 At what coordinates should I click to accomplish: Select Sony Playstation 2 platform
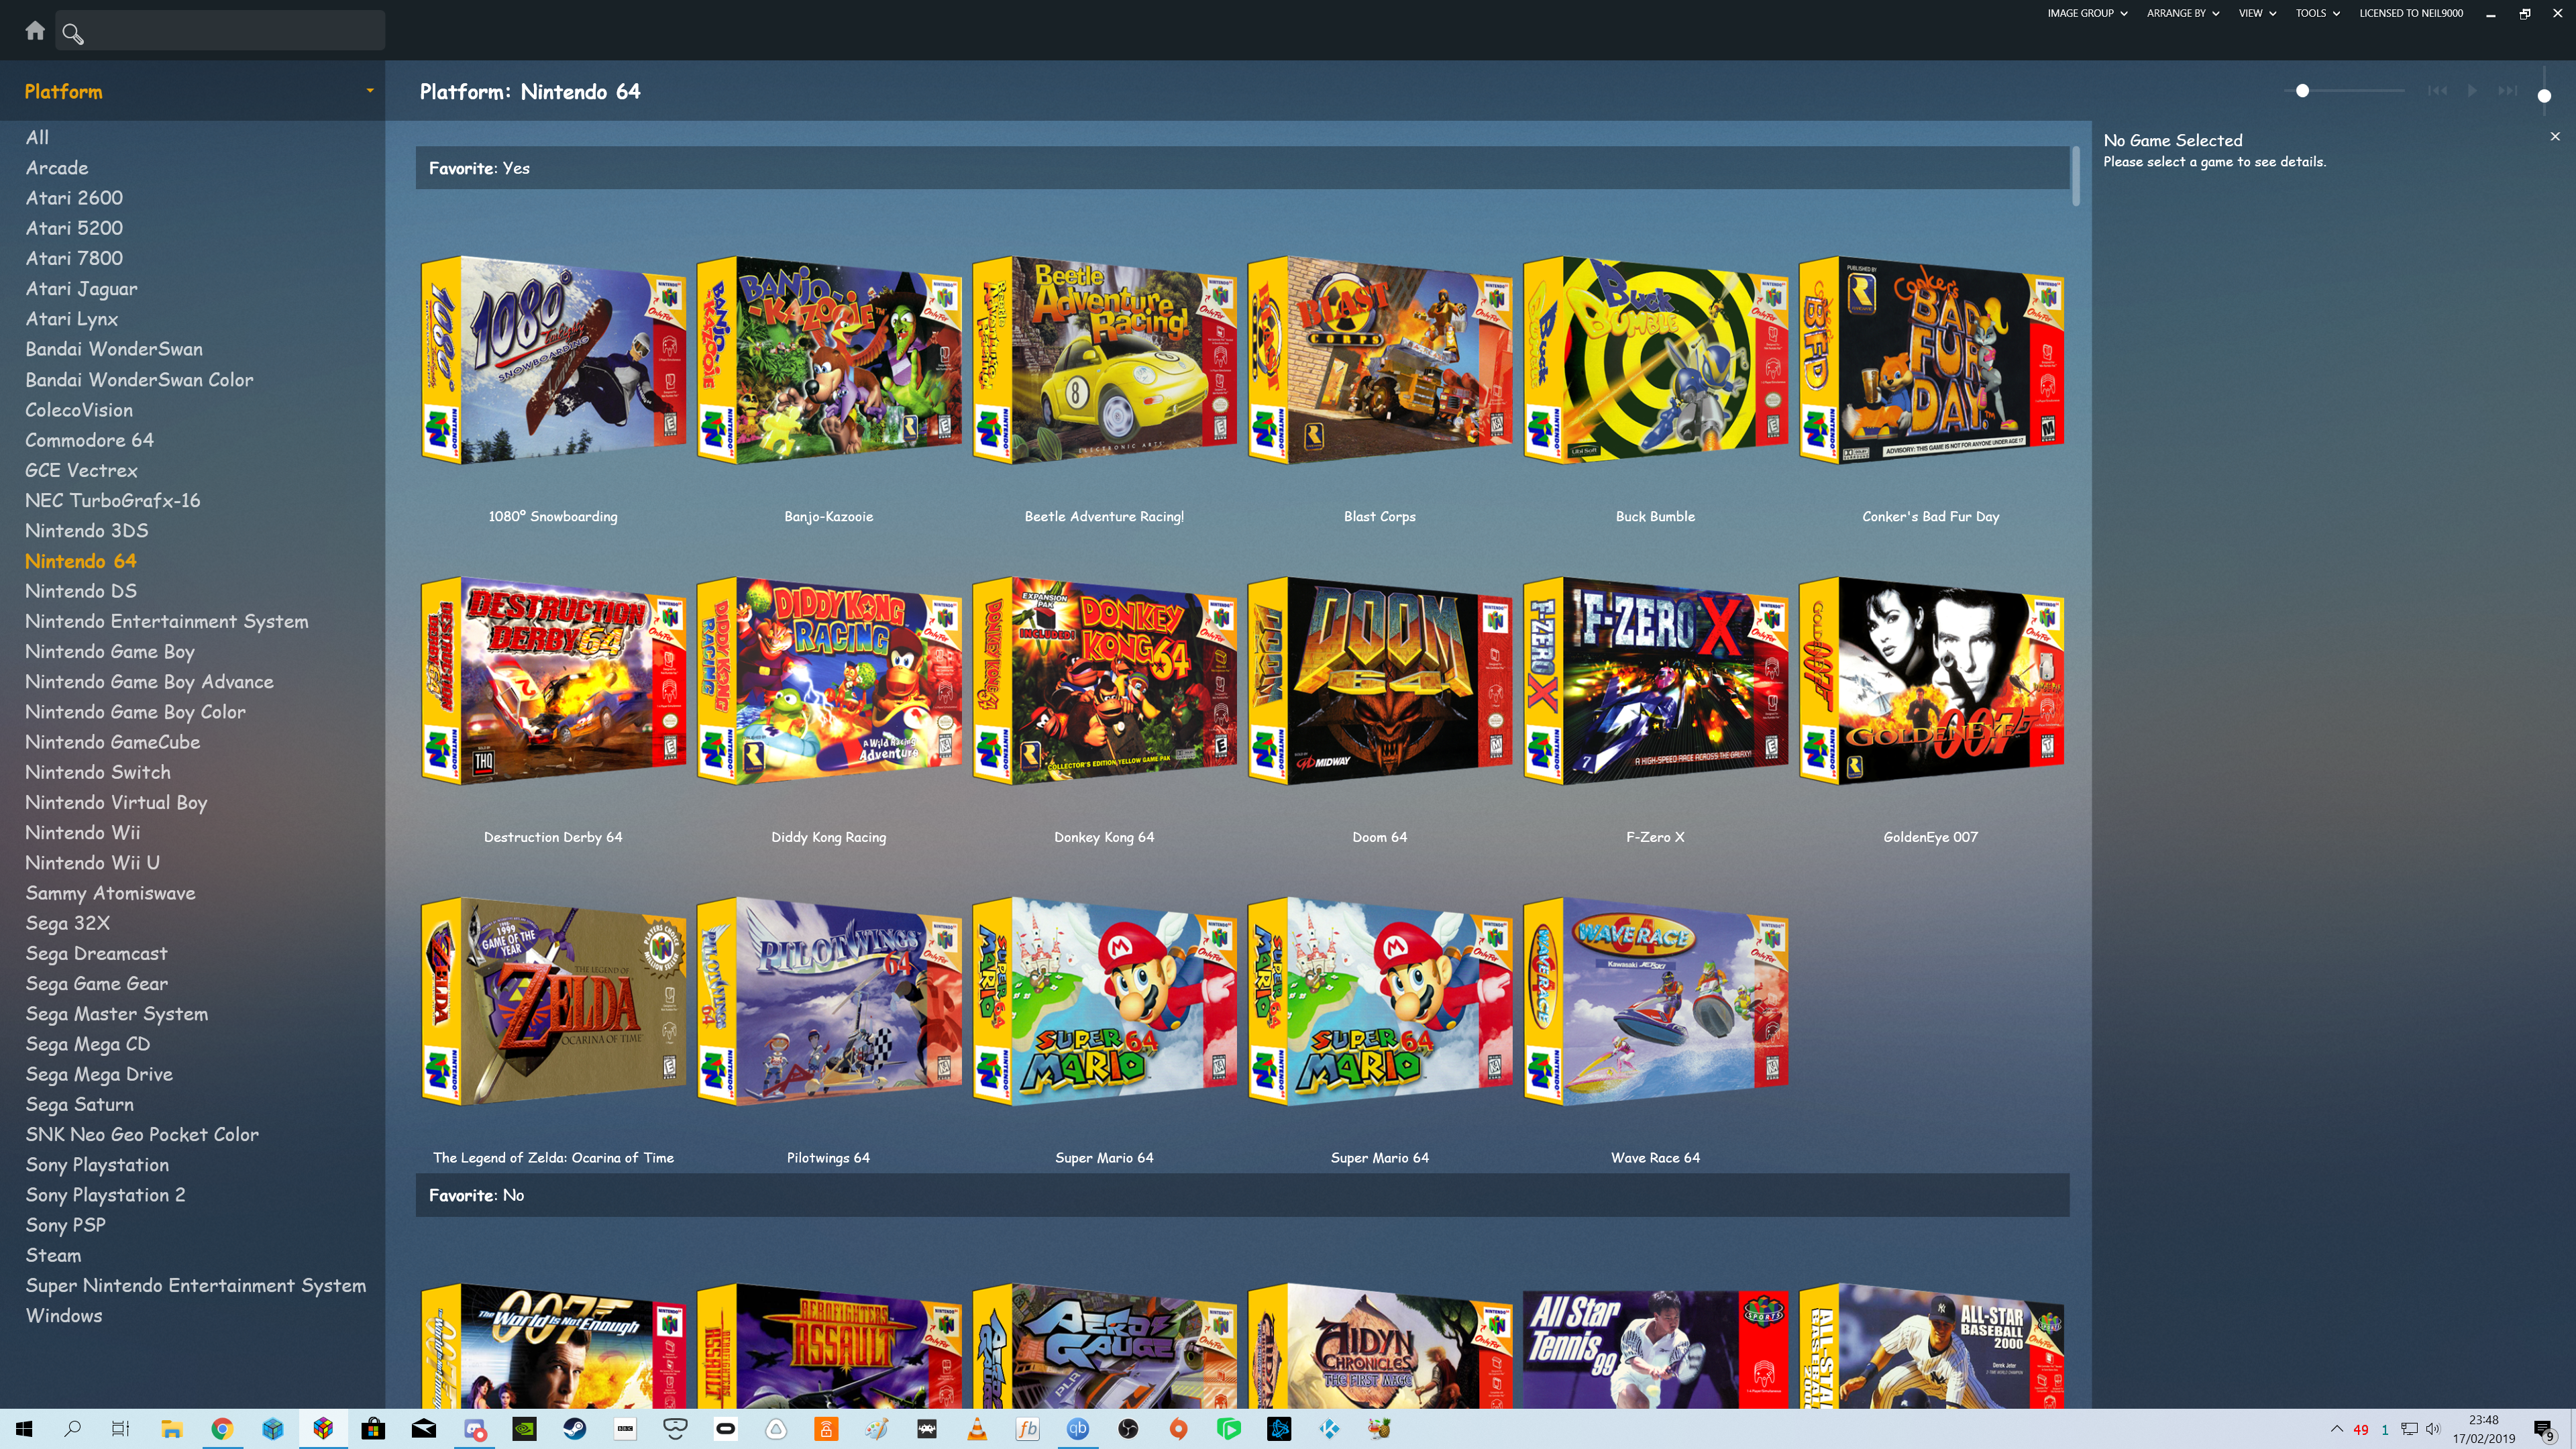pyautogui.click(x=105, y=1195)
